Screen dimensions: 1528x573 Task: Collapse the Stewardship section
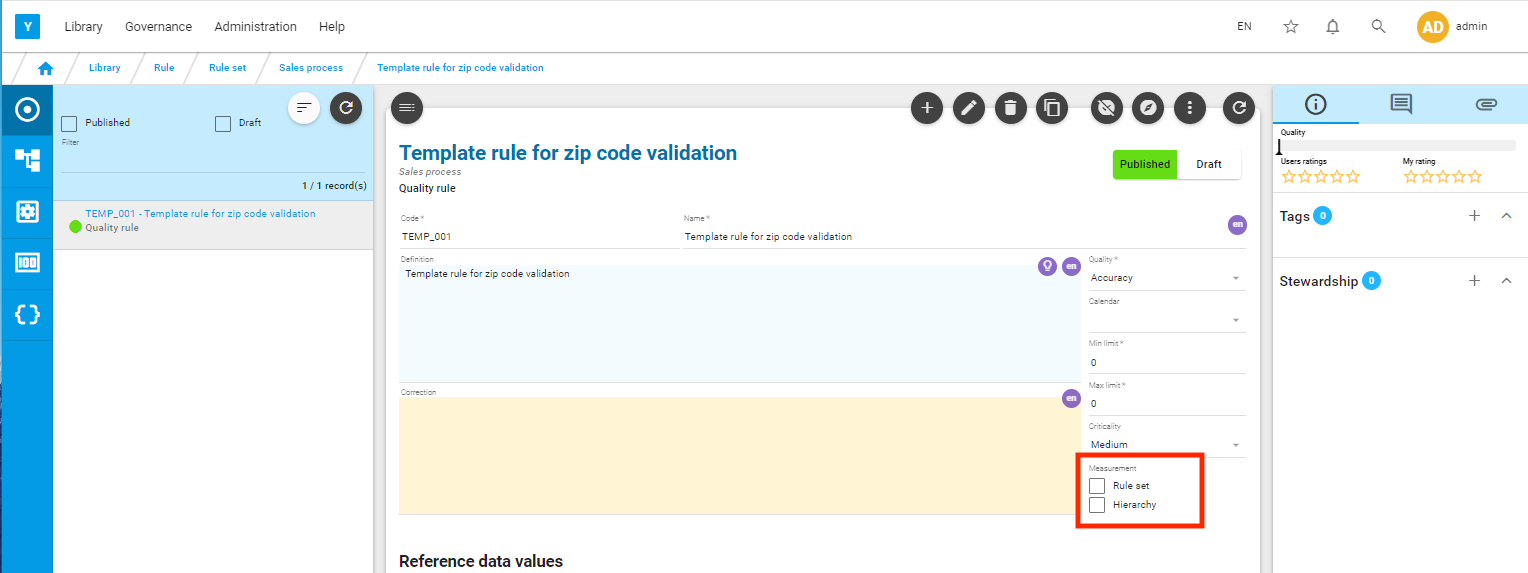click(1507, 281)
